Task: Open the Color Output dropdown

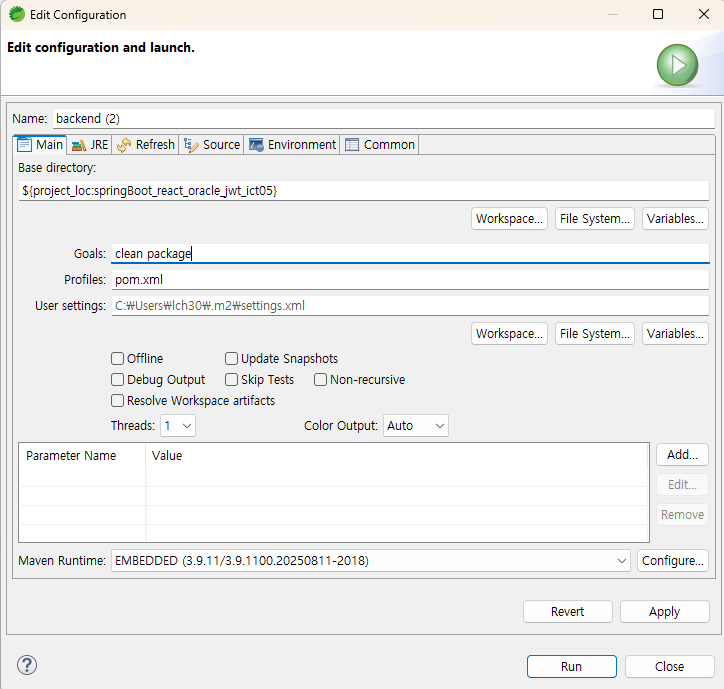Action: [416, 425]
